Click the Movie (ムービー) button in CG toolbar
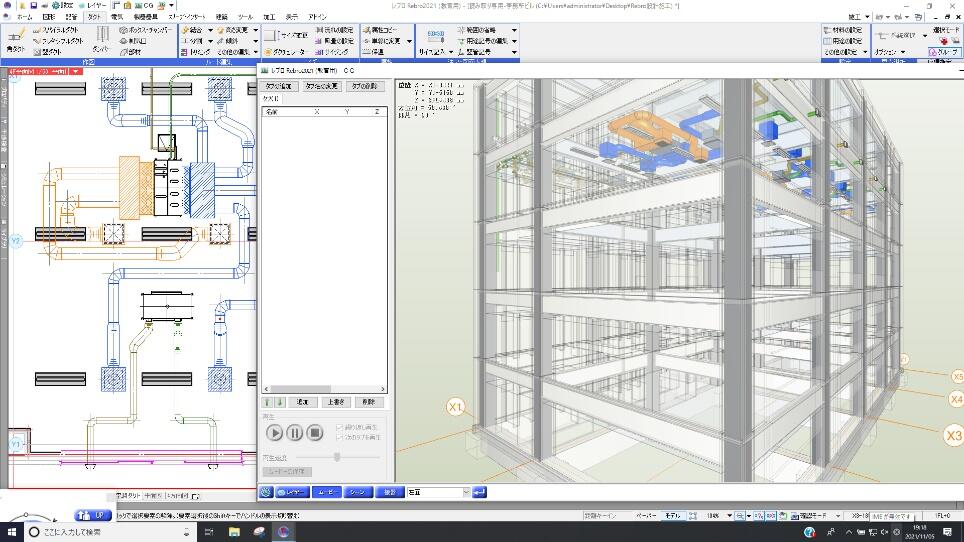The width and height of the screenshot is (964, 542). pos(326,492)
